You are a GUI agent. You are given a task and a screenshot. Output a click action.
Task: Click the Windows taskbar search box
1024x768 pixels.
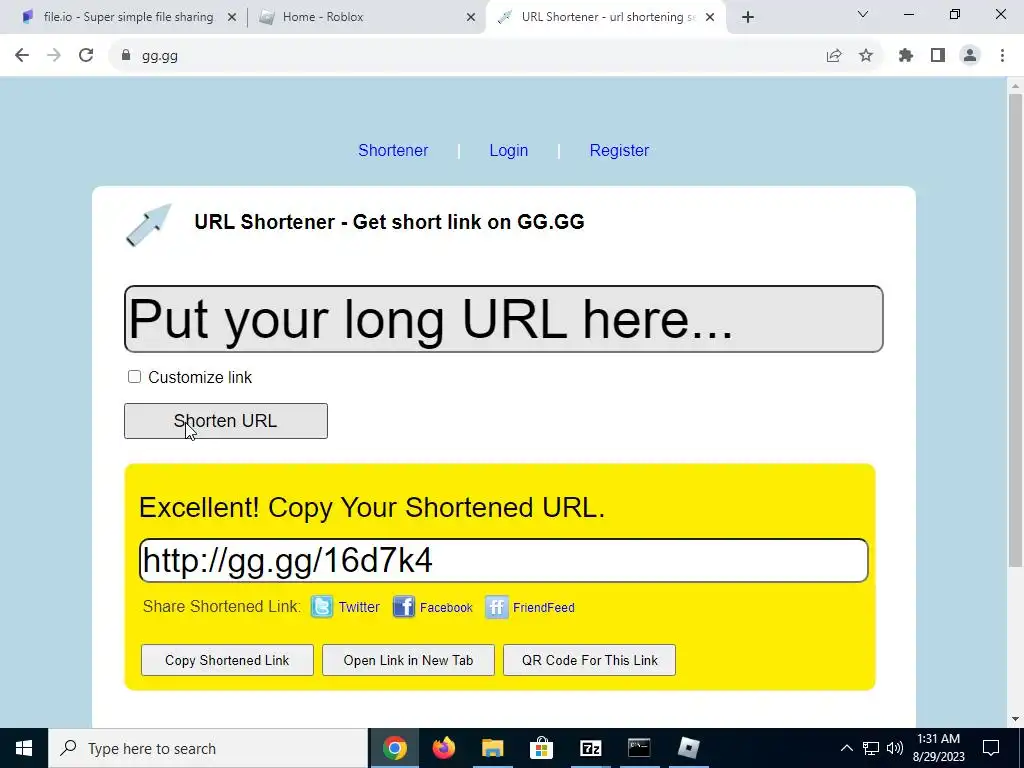click(x=208, y=748)
